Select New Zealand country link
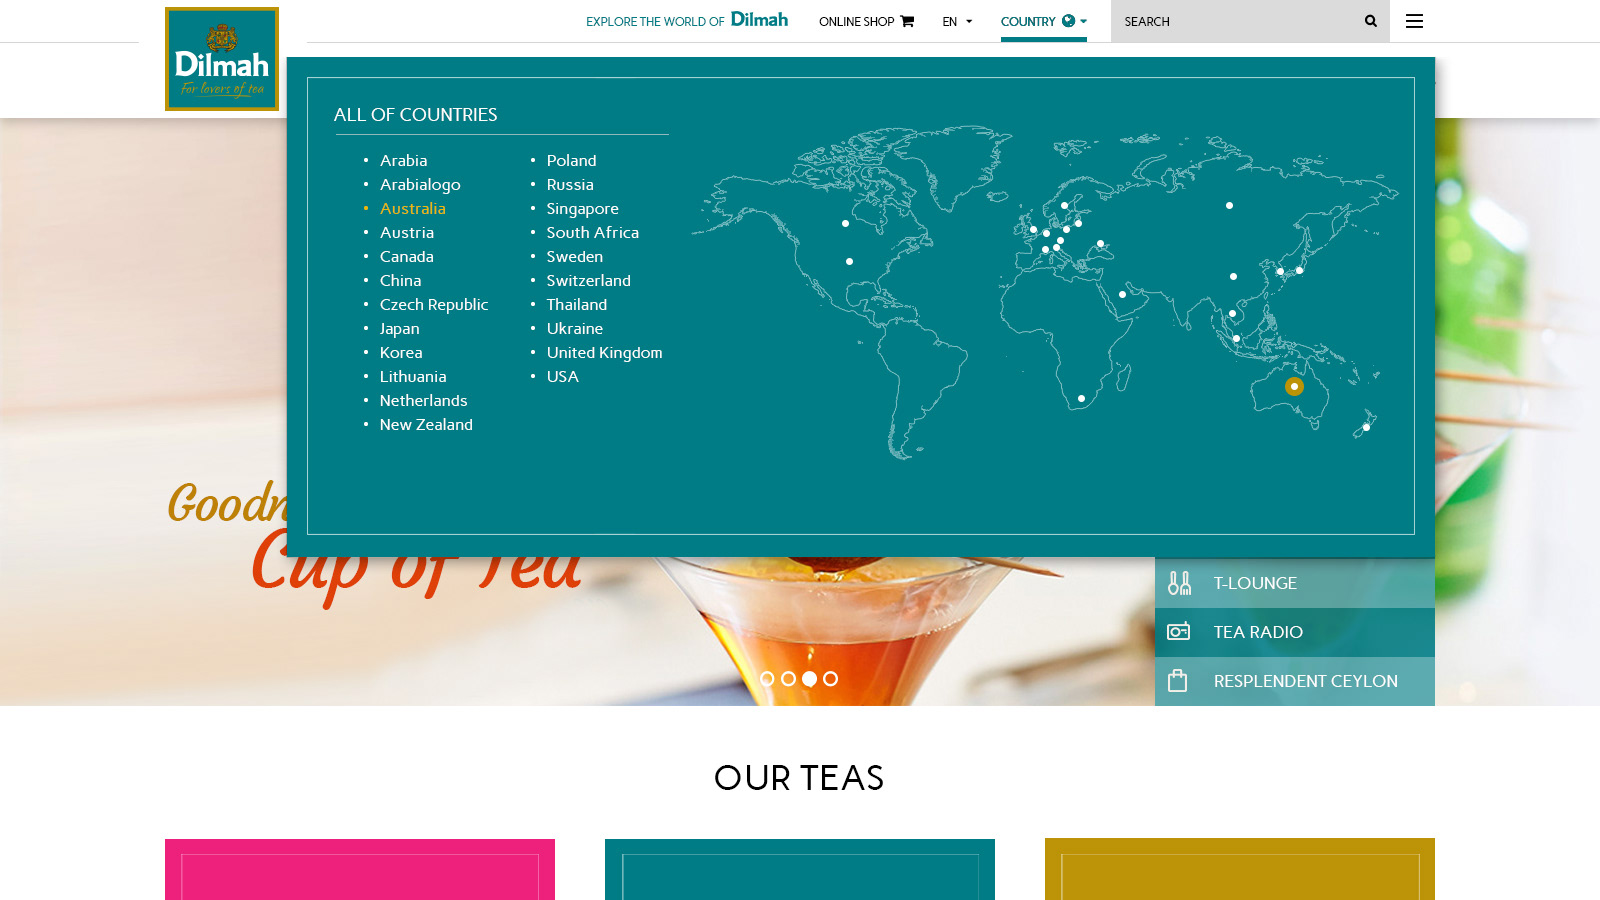The width and height of the screenshot is (1600, 900). pyautogui.click(x=426, y=424)
